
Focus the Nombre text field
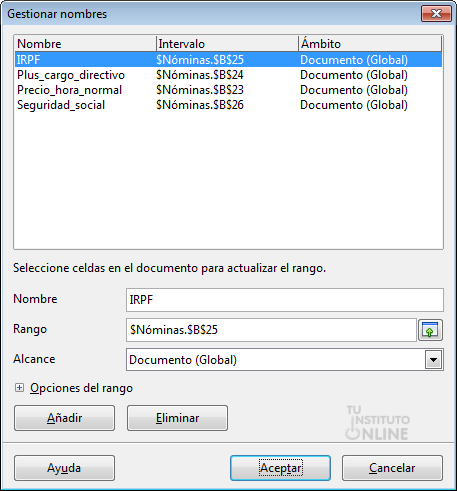[x=285, y=300]
